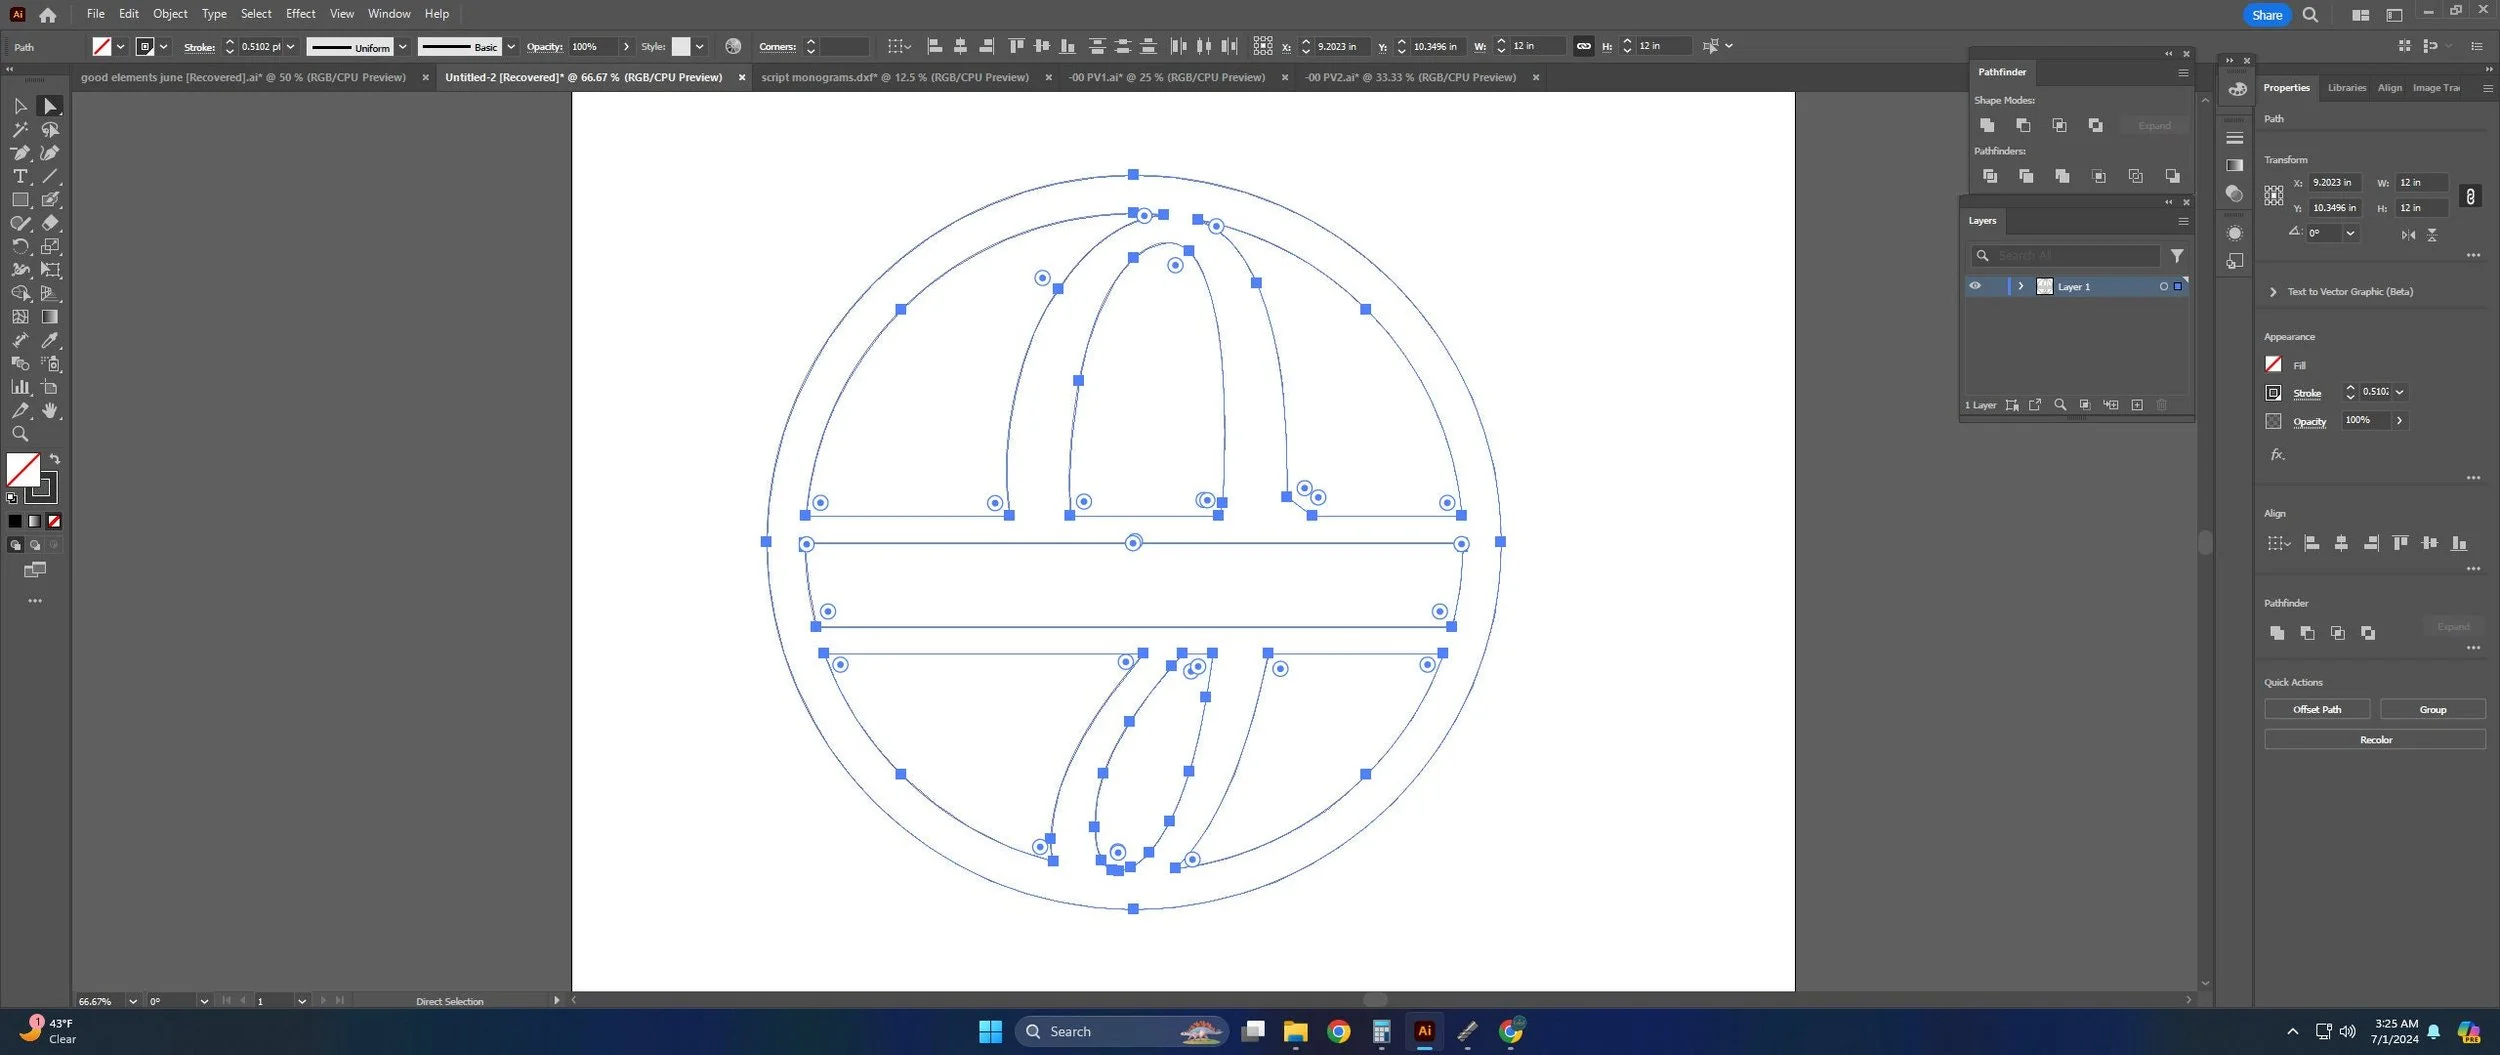Set paint to None in toolbar
Screen dimensions: 2500x1055
[x=54, y=521]
